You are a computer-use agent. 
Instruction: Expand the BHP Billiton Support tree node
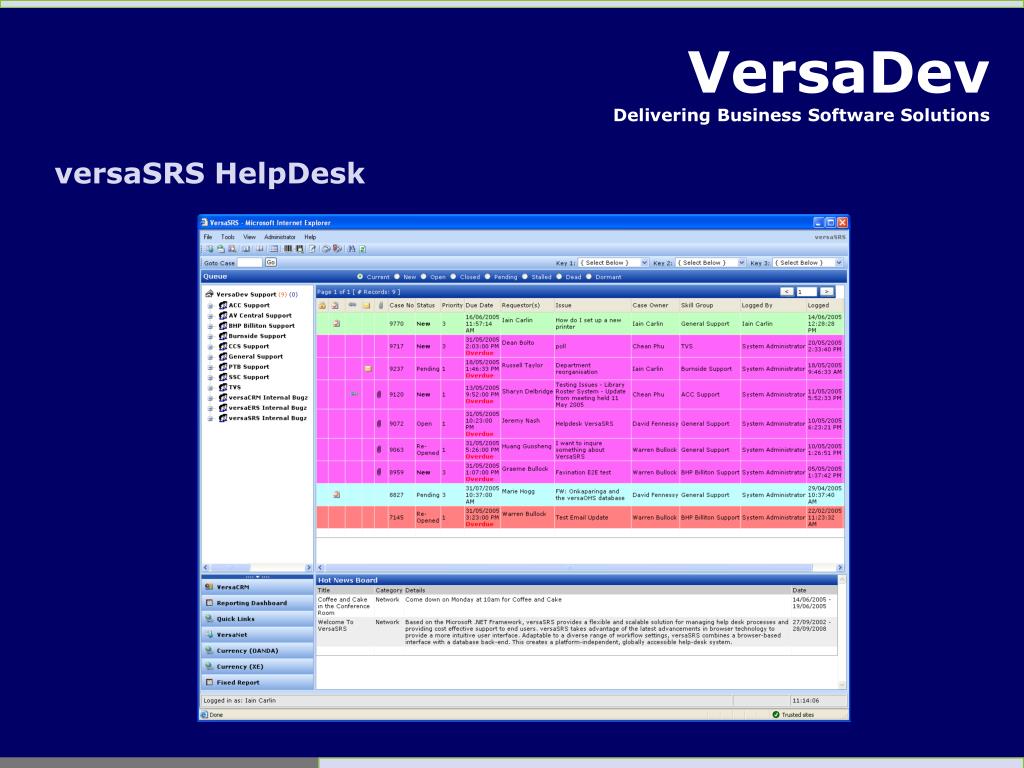(210, 326)
